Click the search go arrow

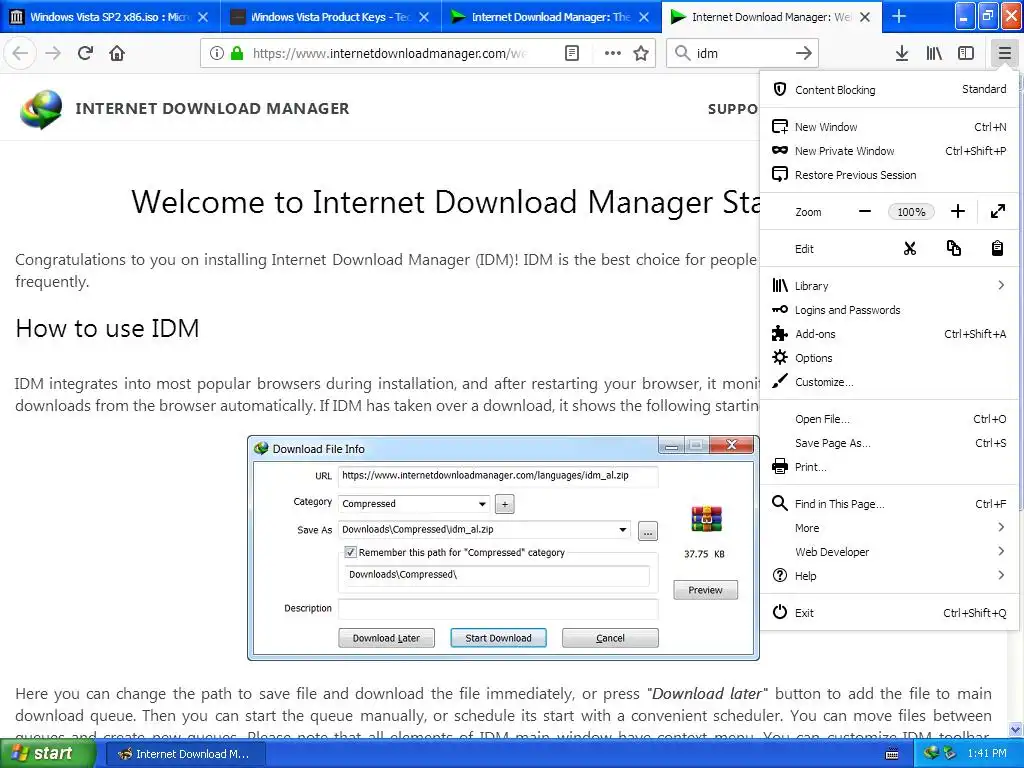point(804,53)
